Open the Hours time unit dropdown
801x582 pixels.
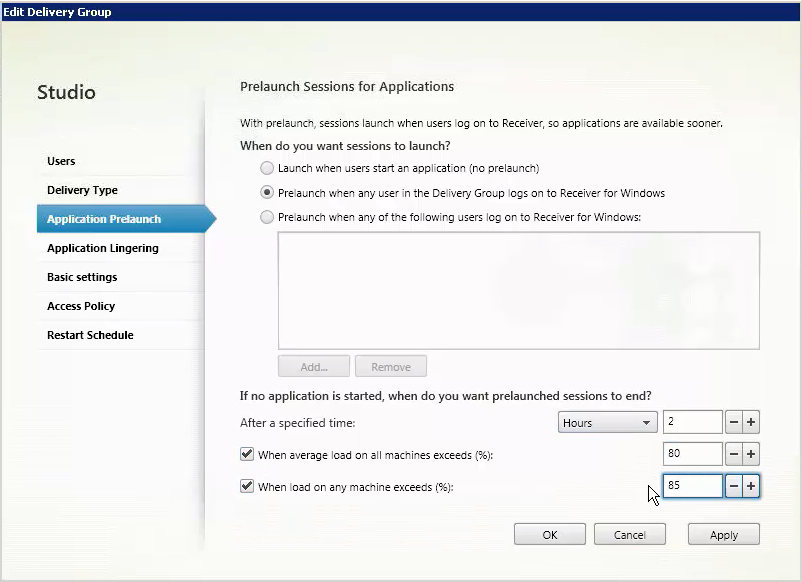point(607,423)
